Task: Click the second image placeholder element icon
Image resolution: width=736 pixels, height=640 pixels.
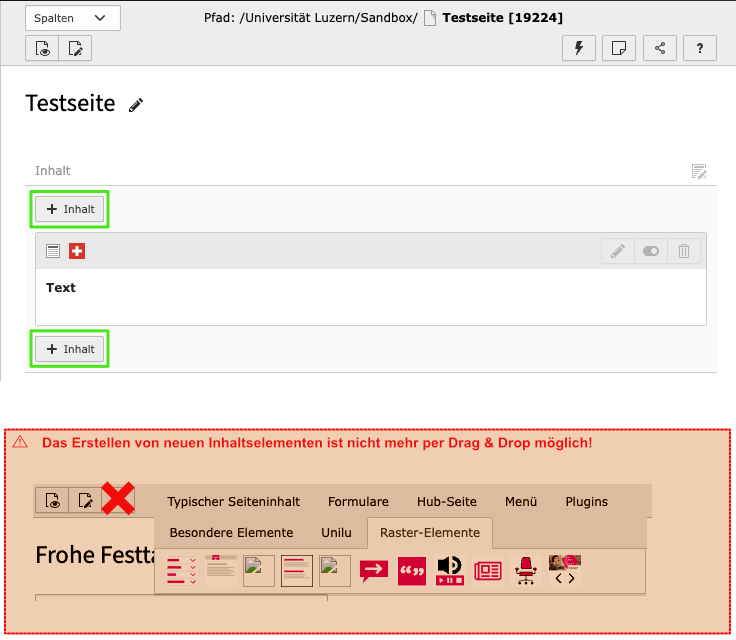Action: tap(335, 571)
